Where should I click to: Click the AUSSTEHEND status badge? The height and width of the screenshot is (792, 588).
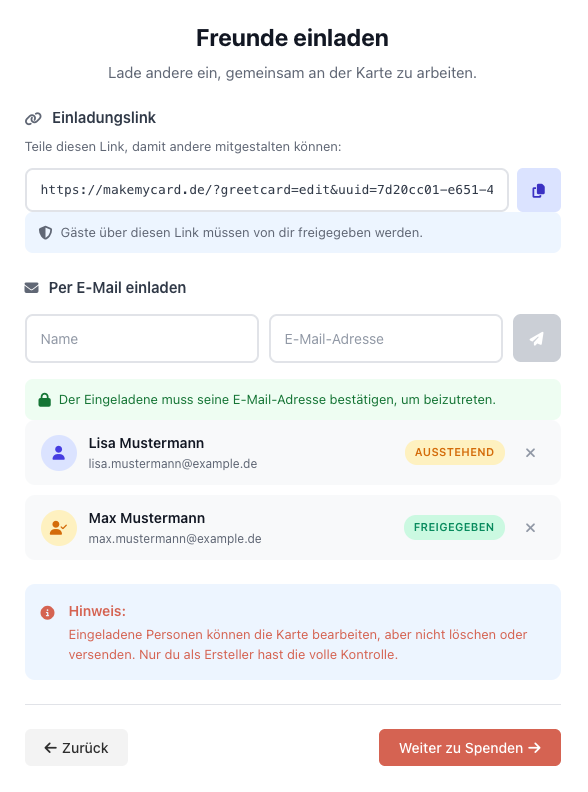pos(455,452)
